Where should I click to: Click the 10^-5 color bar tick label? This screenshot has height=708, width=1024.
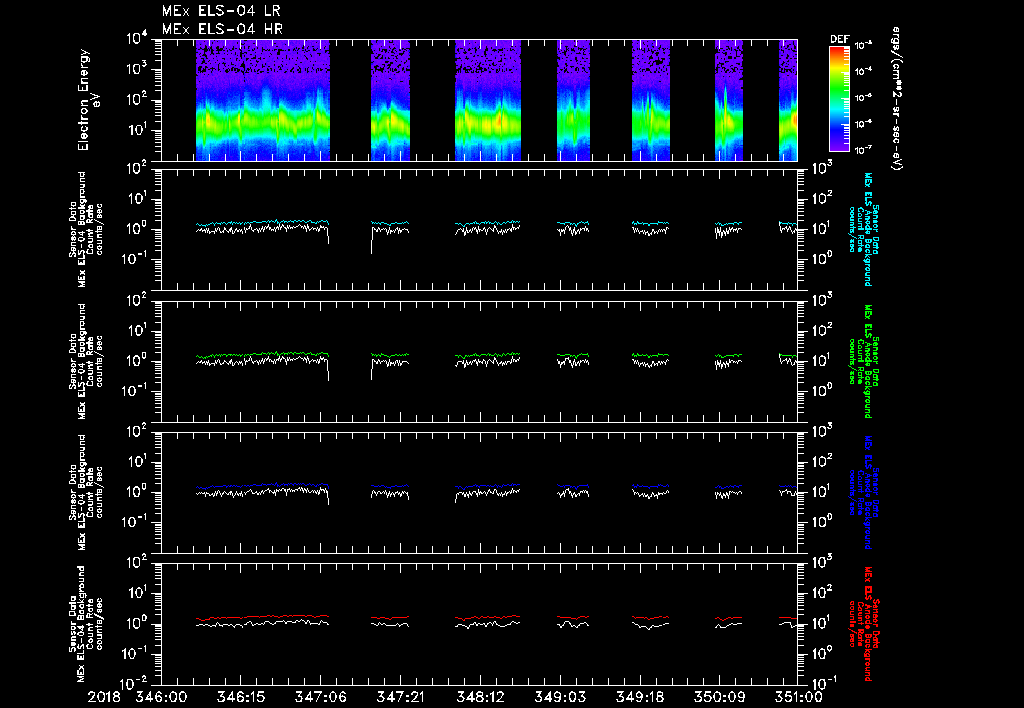click(x=864, y=98)
